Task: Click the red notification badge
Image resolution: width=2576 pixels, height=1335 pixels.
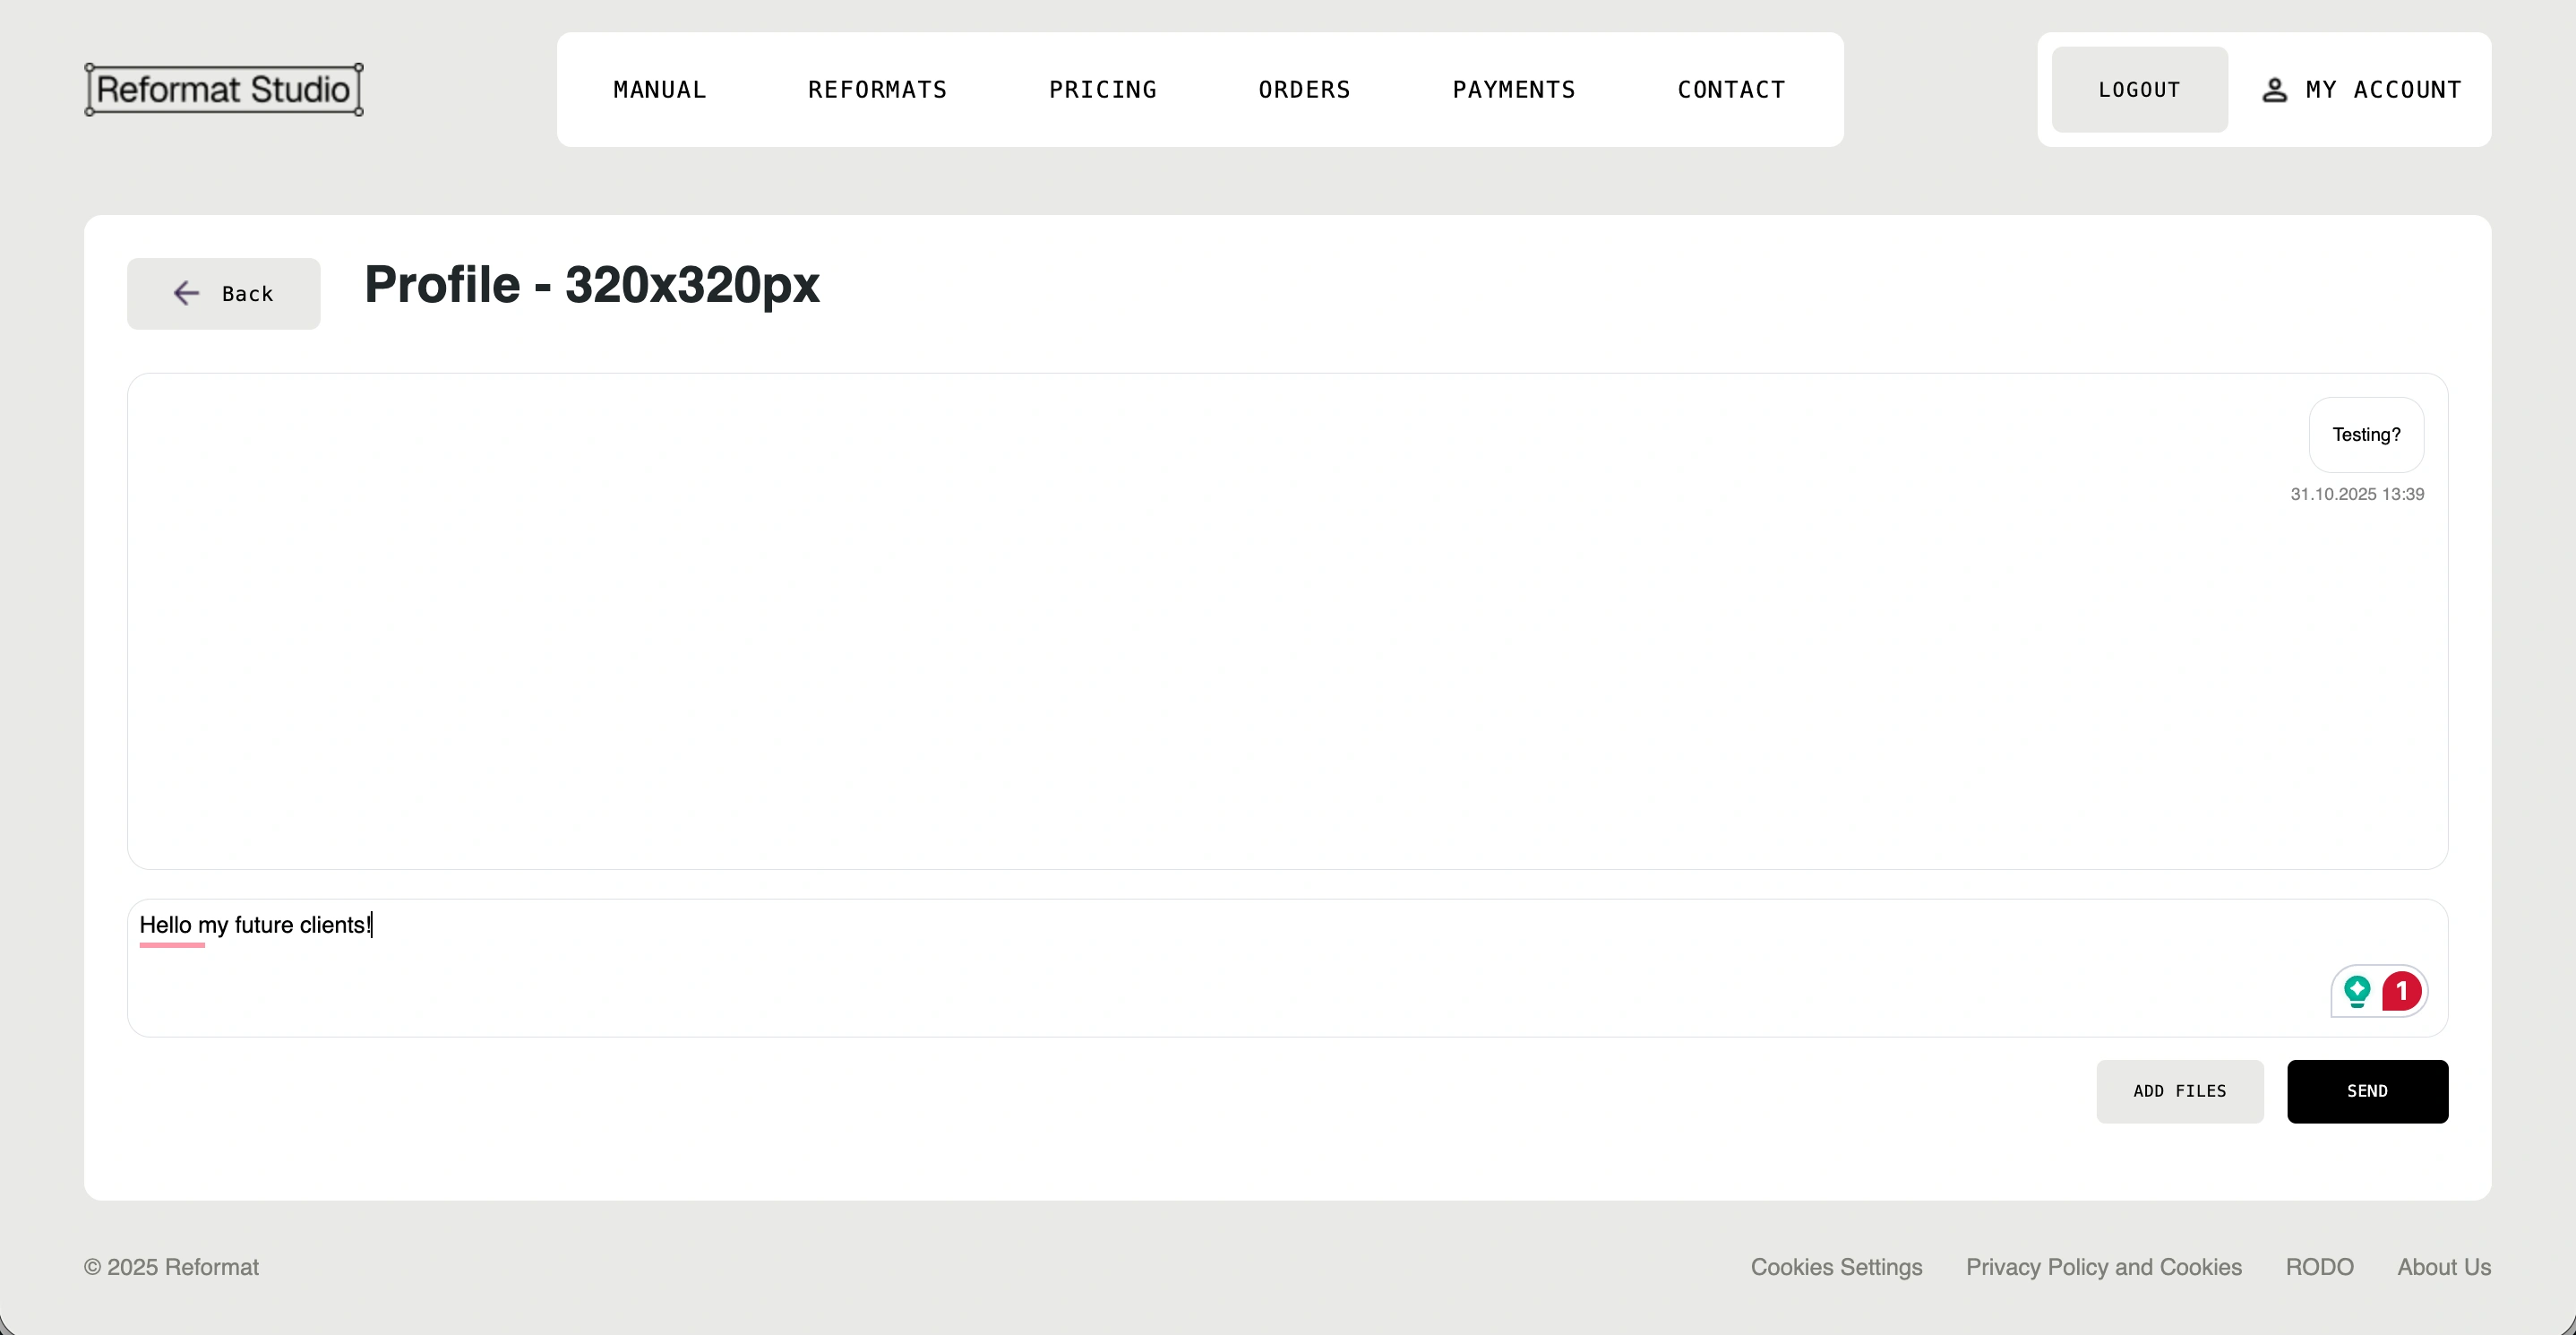Action: click(2402, 991)
